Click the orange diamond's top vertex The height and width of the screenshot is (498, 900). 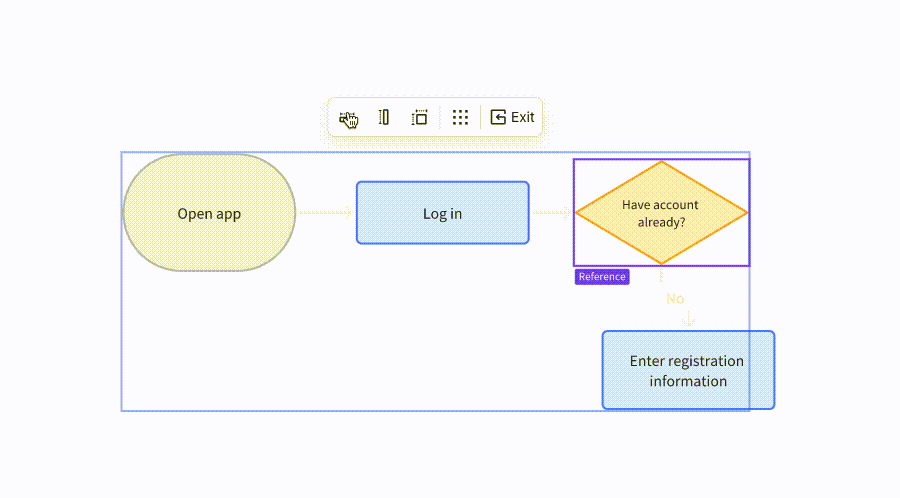pos(661,162)
